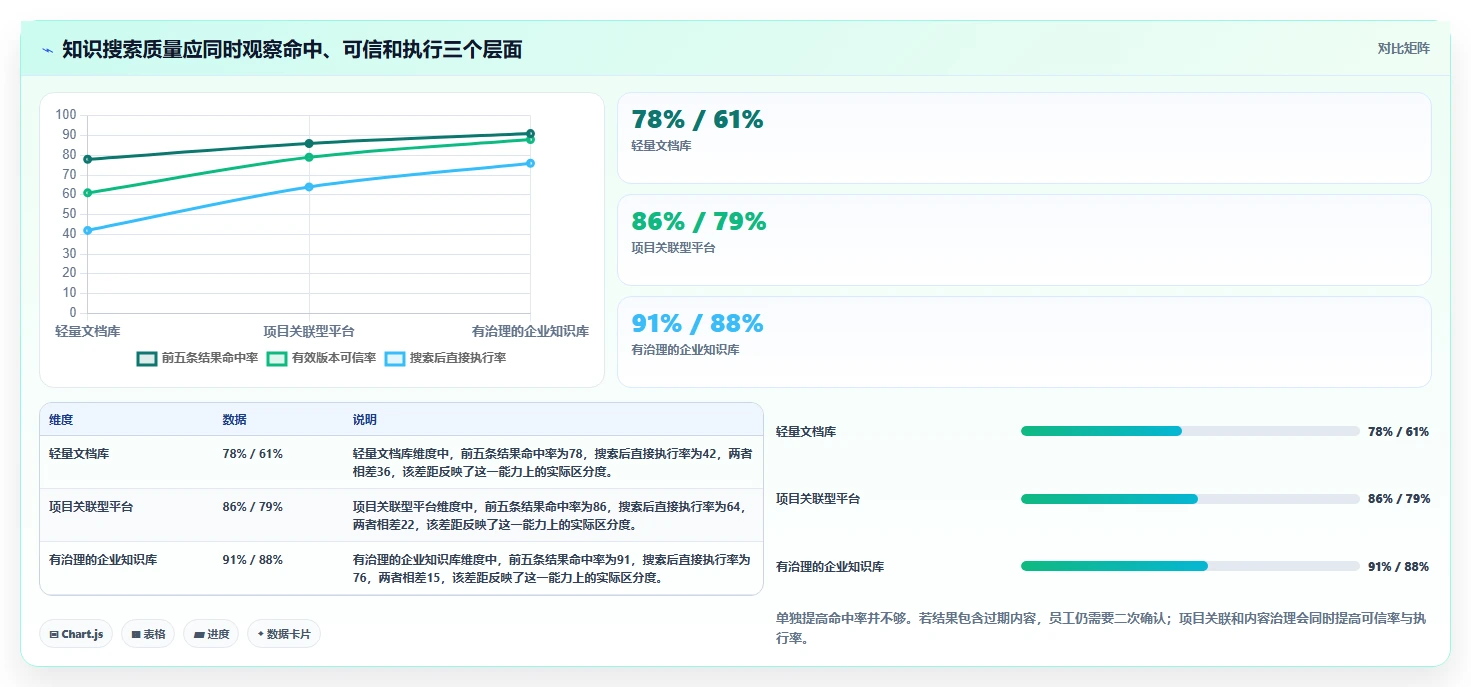
Task: Click the diamond icon in 数据卡片 chip
Action: [x=260, y=634]
